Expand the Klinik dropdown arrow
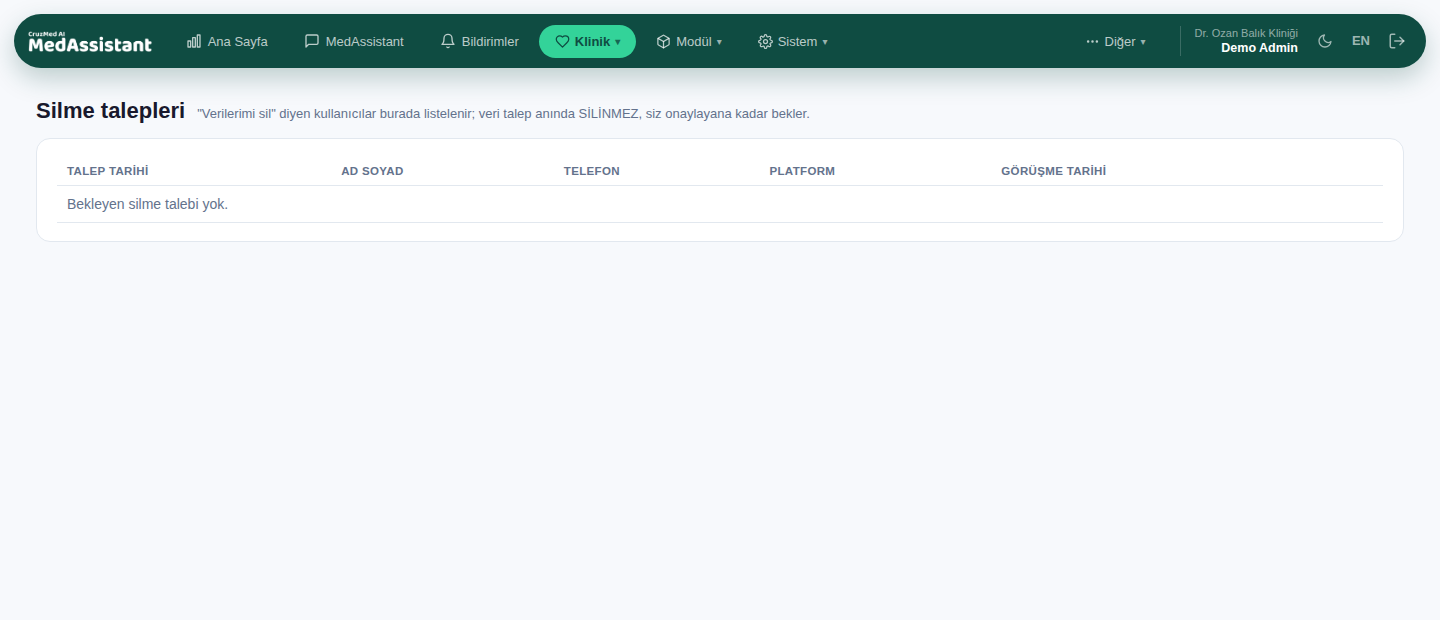1440x620 pixels. tap(617, 42)
